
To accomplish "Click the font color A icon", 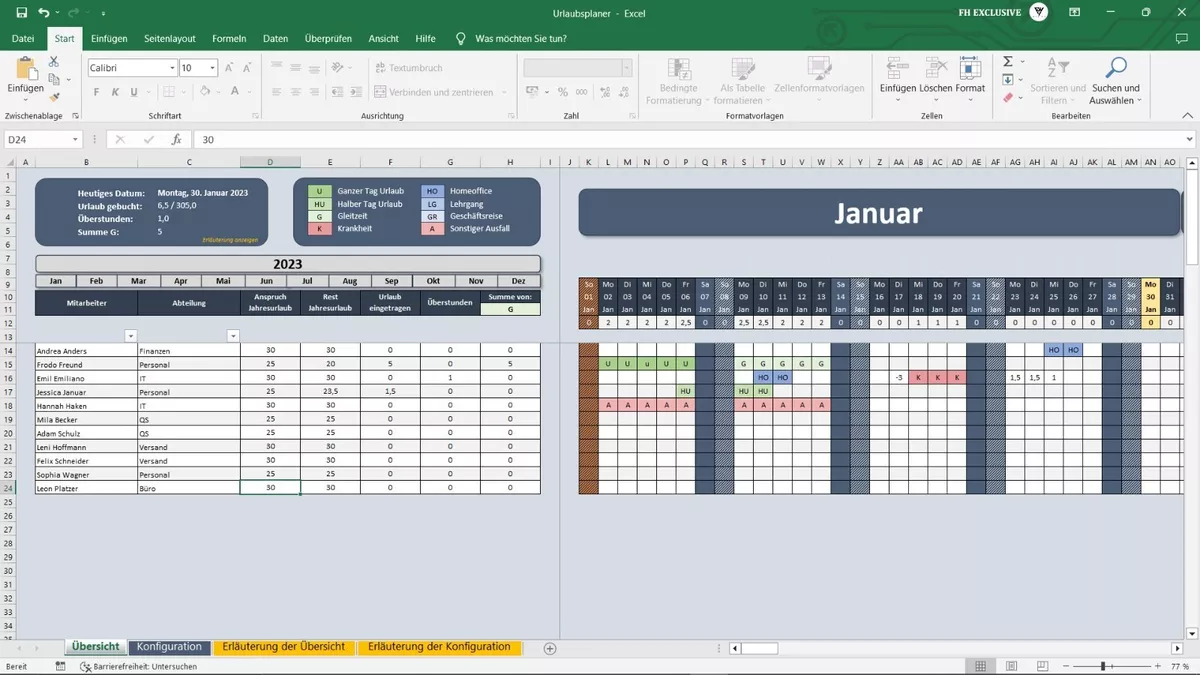I will (236, 92).
